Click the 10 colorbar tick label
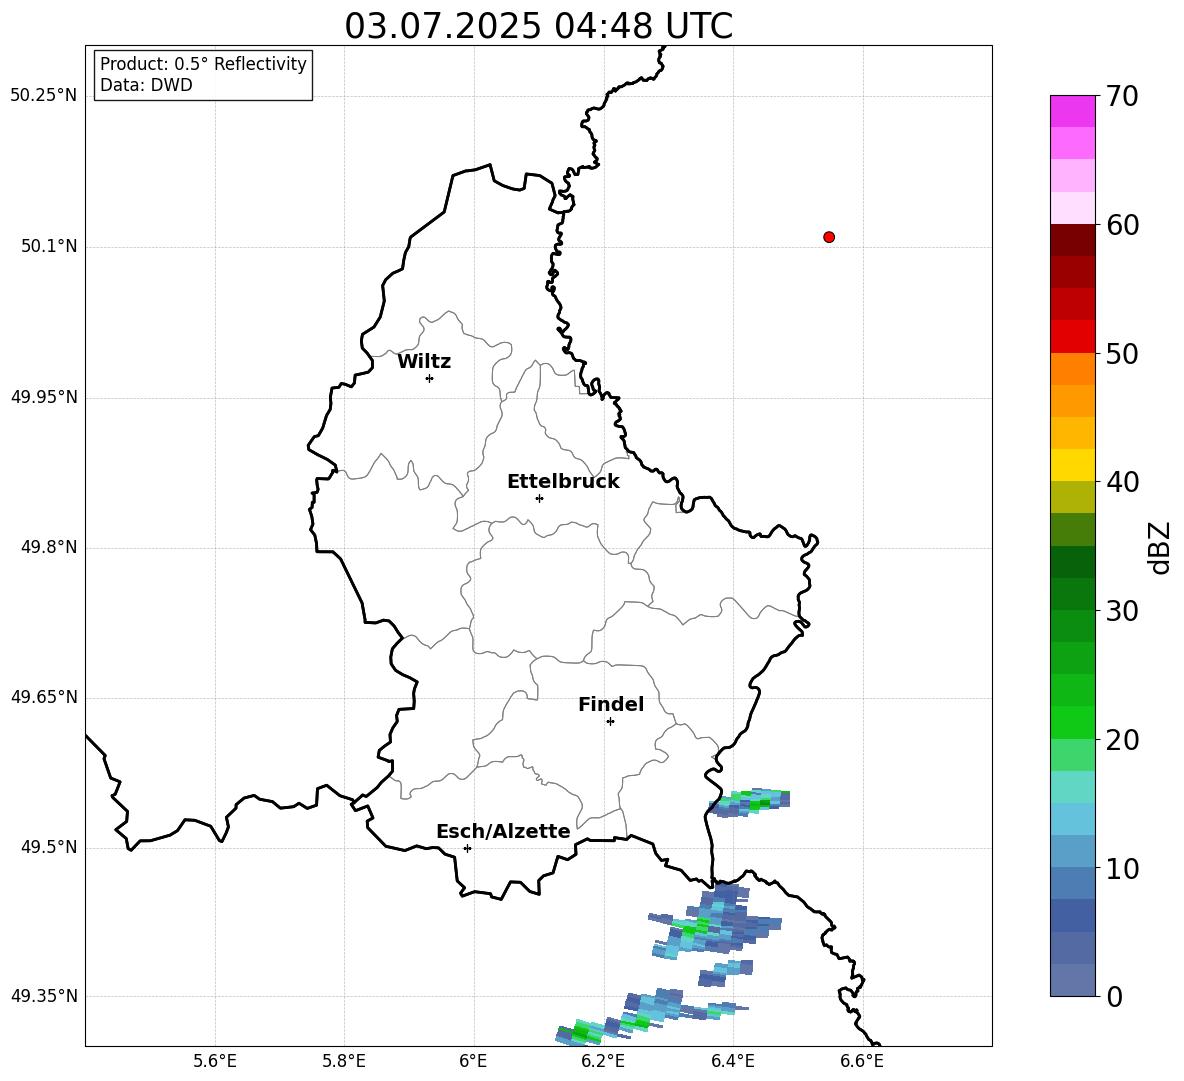Screen dimensions: 1184x1081 coord(1122,869)
